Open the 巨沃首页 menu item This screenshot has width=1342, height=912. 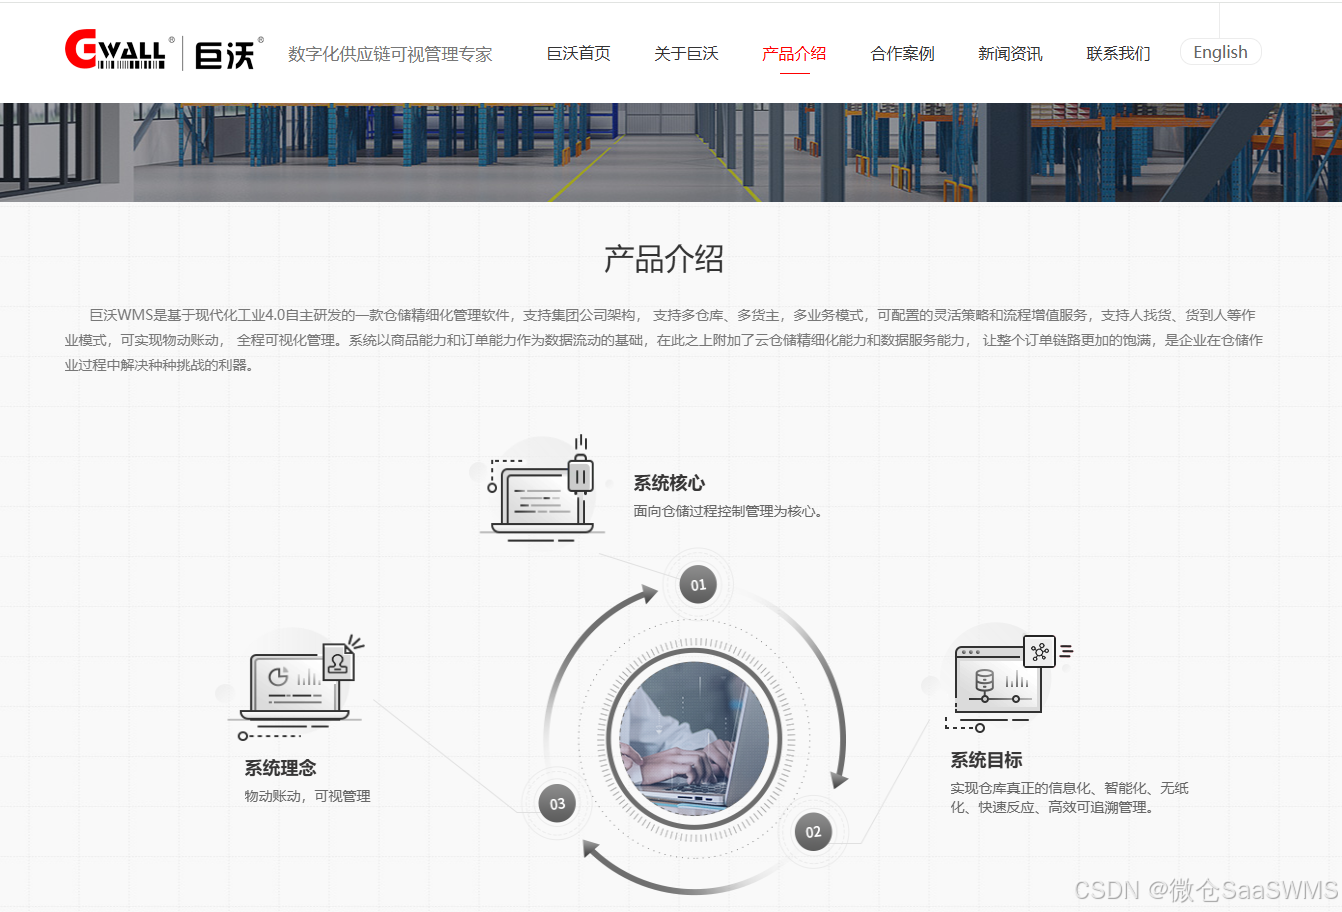point(578,53)
